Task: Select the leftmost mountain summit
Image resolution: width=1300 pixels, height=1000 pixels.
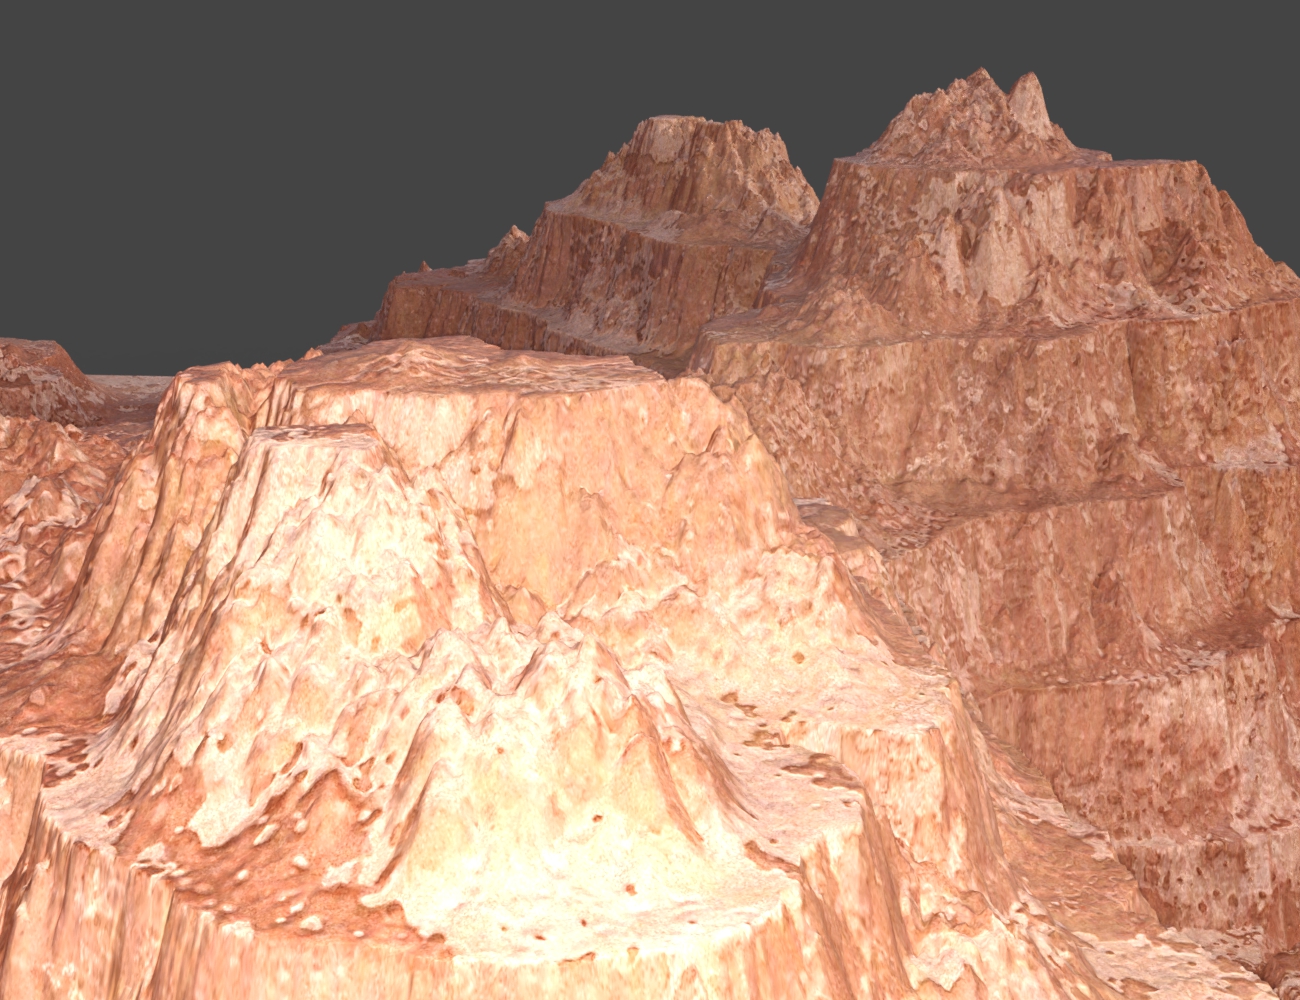Action: 670,120
